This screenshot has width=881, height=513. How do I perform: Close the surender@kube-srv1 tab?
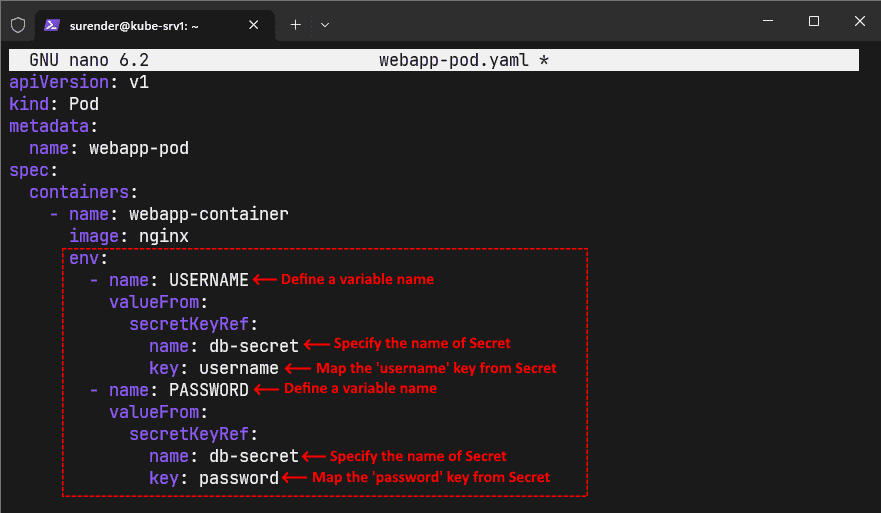pyautogui.click(x=253, y=25)
